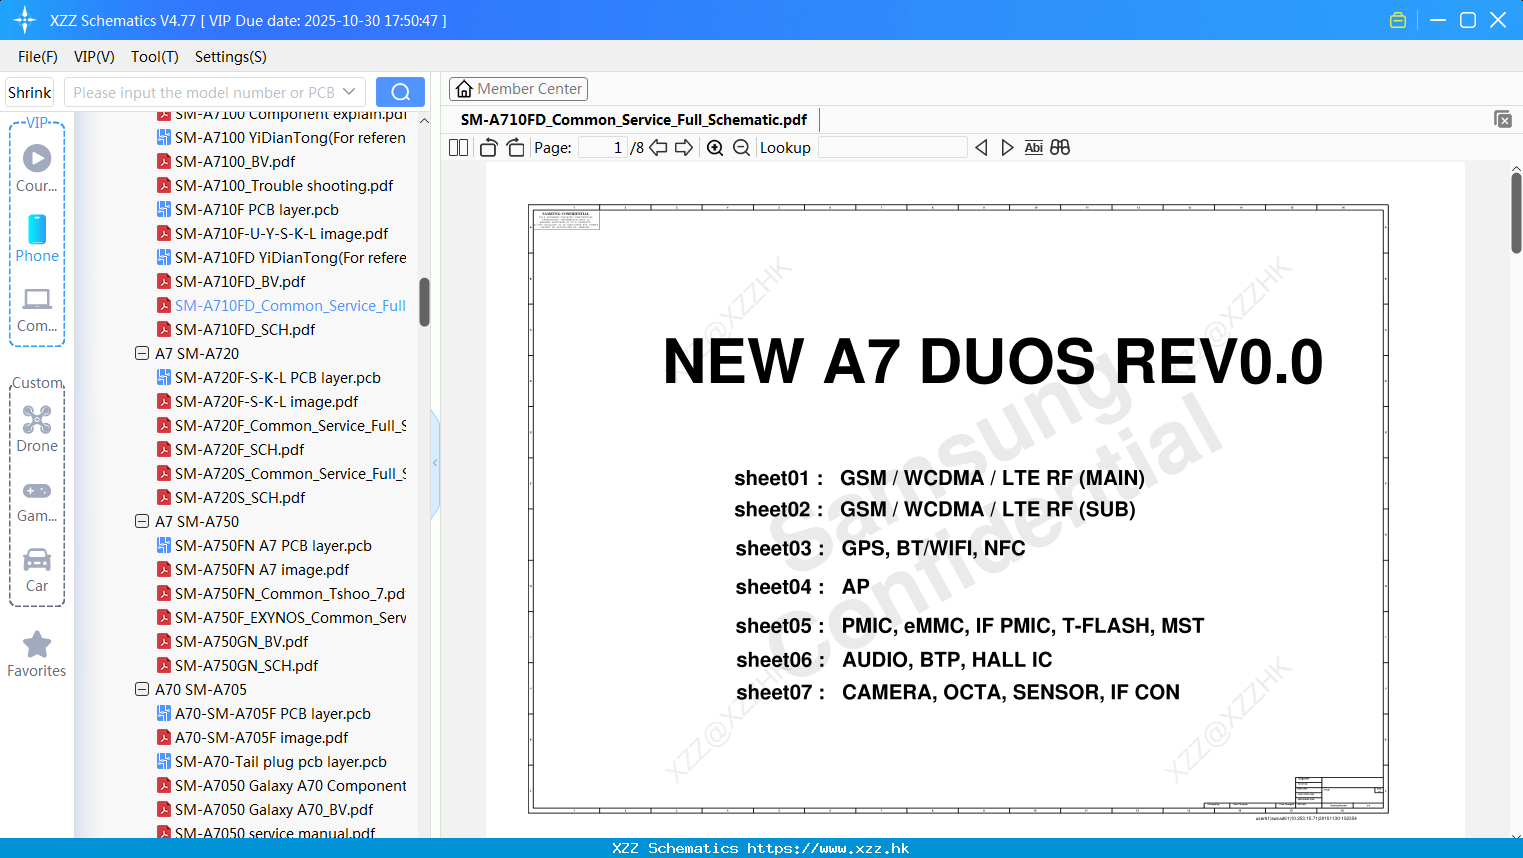The image size is (1523, 858).
Task: Zoom out of the schematic
Action: (741, 148)
